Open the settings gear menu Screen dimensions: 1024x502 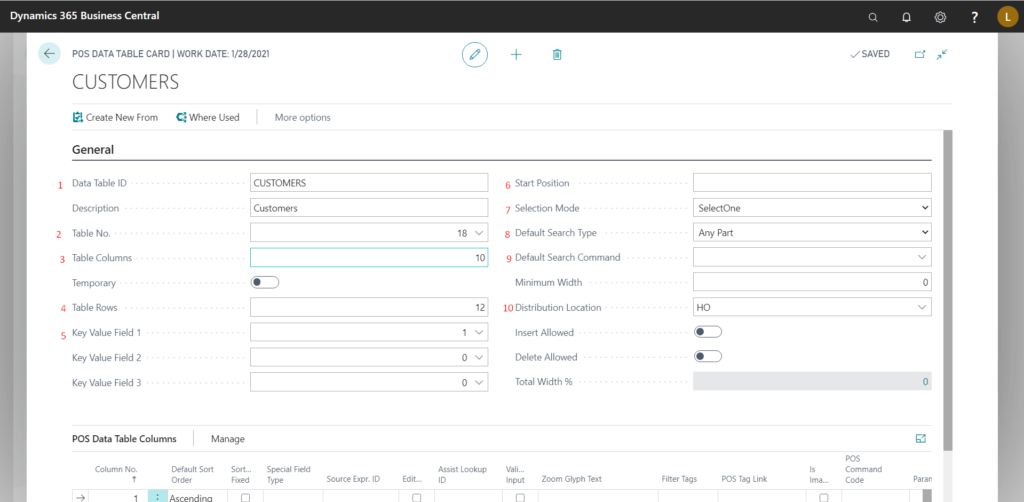[940, 17]
